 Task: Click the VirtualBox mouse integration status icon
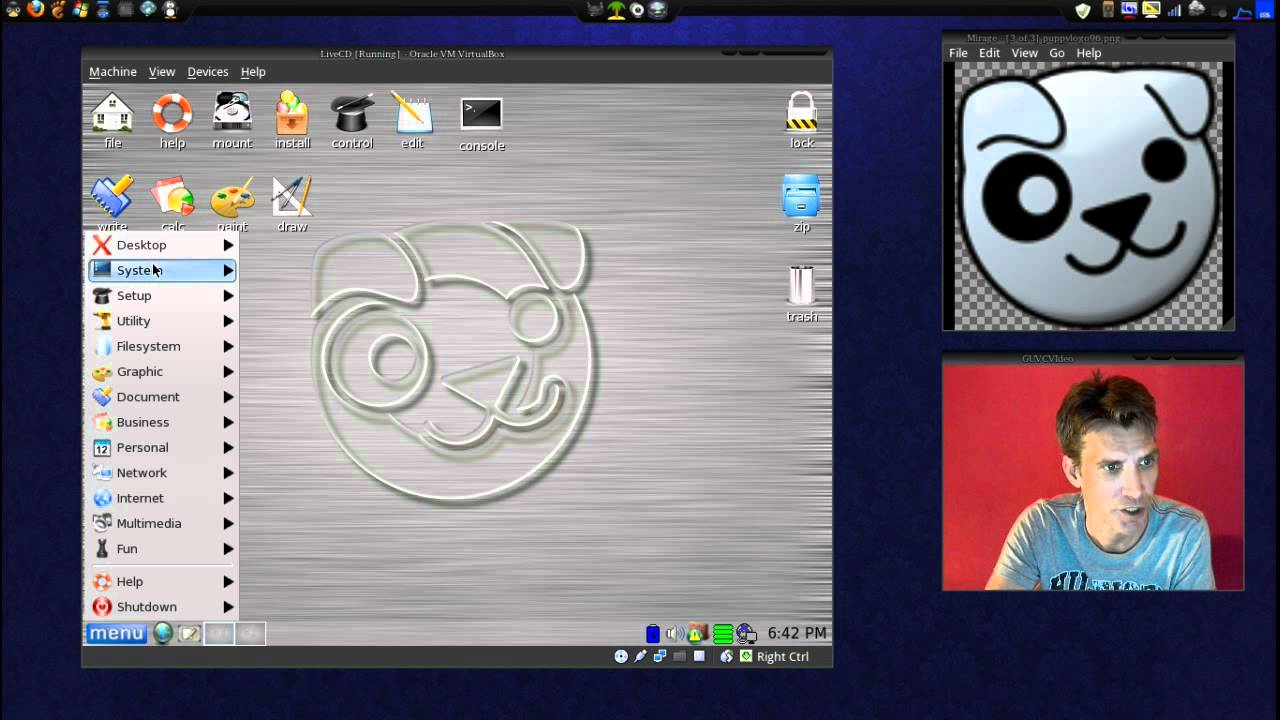point(727,656)
